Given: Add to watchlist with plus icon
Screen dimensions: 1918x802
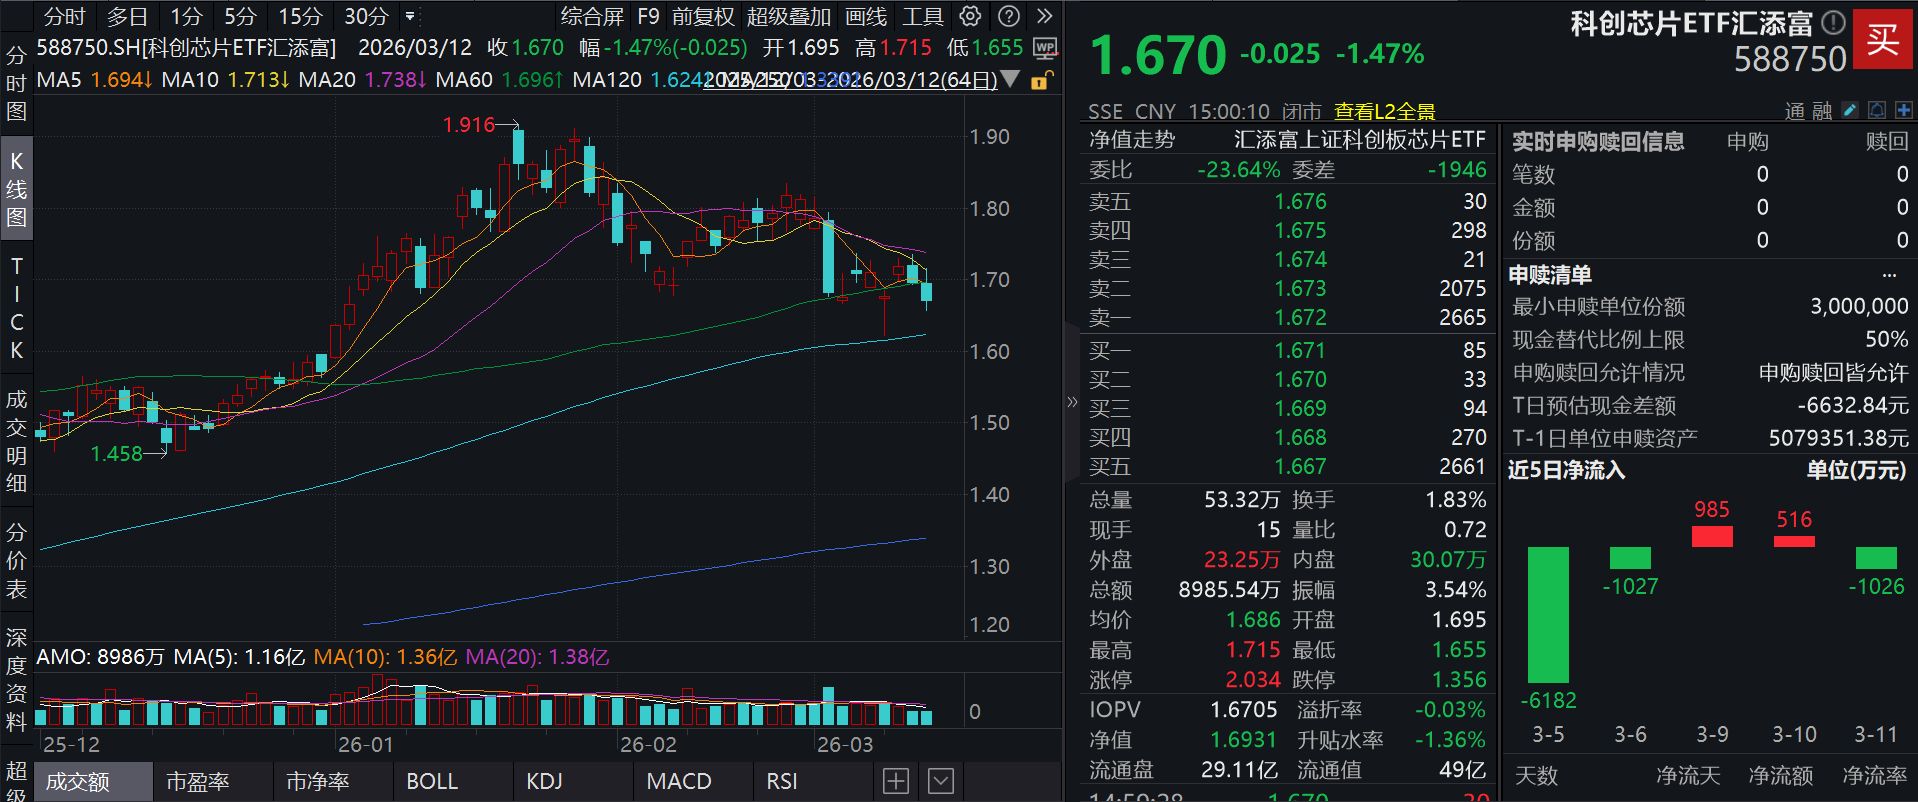Looking at the screenshot, I should click(x=1903, y=110).
